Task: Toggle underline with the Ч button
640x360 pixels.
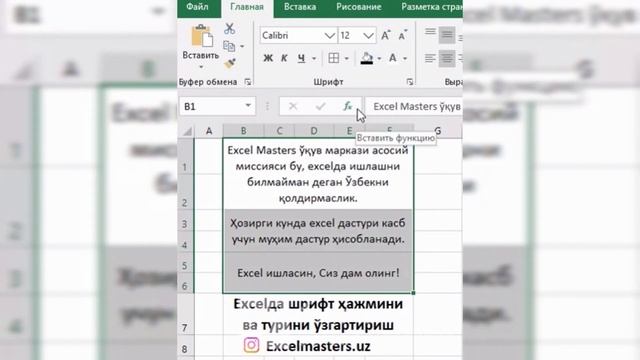Action: [x=301, y=58]
